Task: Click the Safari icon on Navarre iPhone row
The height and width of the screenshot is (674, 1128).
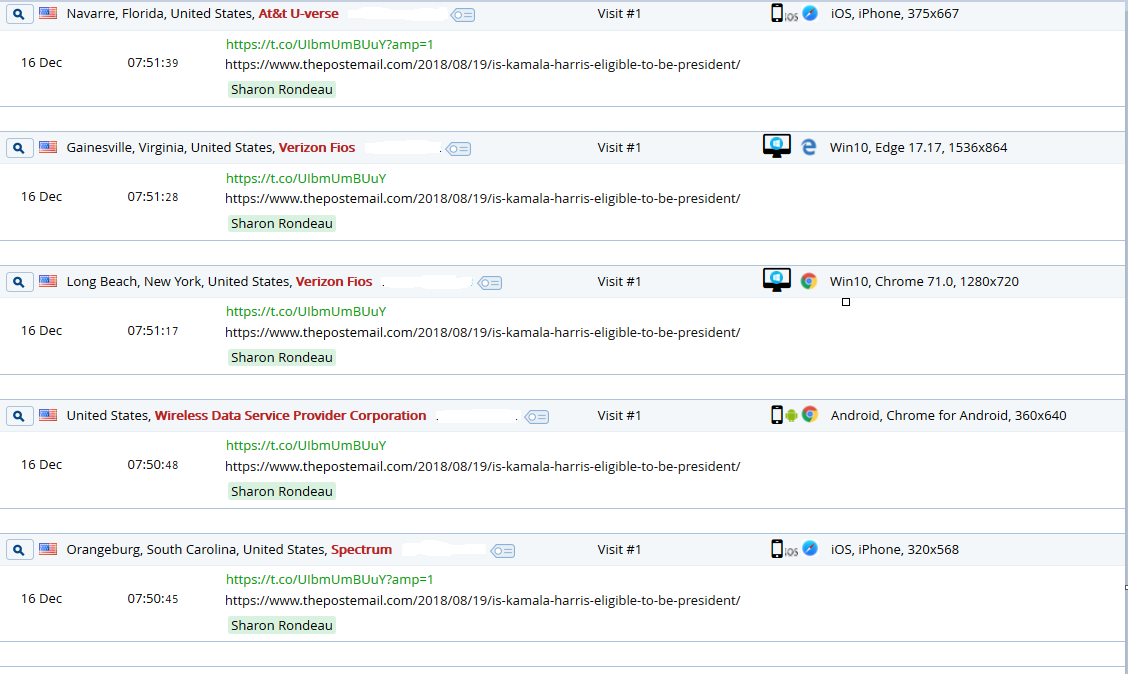Action: tap(810, 14)
